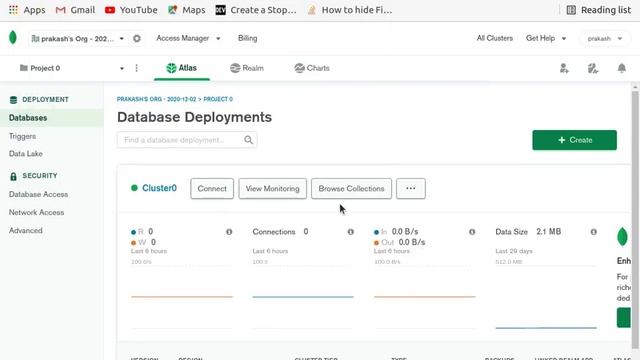This screenshot has height=360, width=640.
Task: Open the Billing page
Action: coord(248,38)
